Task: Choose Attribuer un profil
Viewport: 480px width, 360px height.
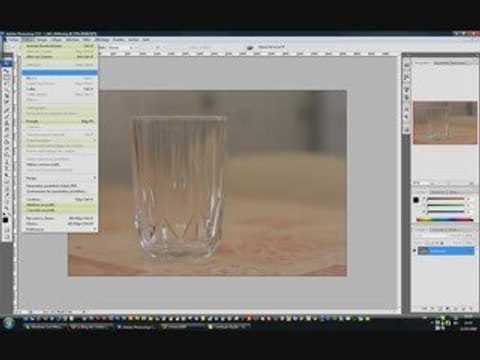Action: pyautogui.click(x=60, y=205)
